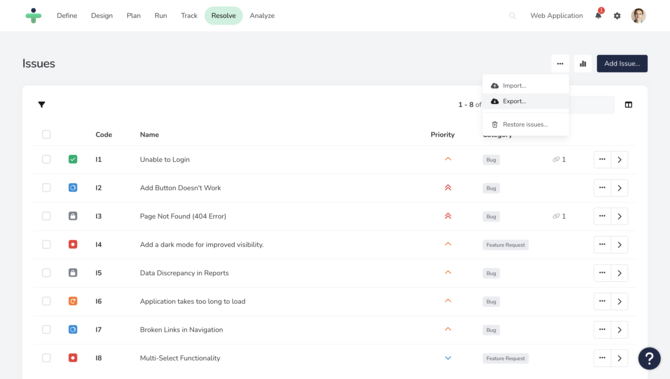The width and height of the screenshot is (670, 379).
Task: Expand issue I5 with its chevron arrow
Action: 619,273
